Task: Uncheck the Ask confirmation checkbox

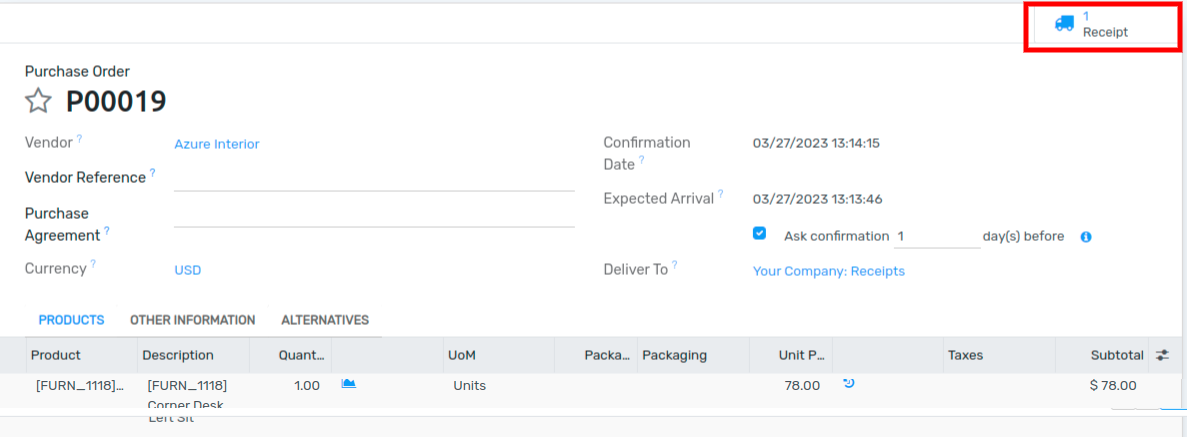Action: pyautogui.click(x=759, y=233)
